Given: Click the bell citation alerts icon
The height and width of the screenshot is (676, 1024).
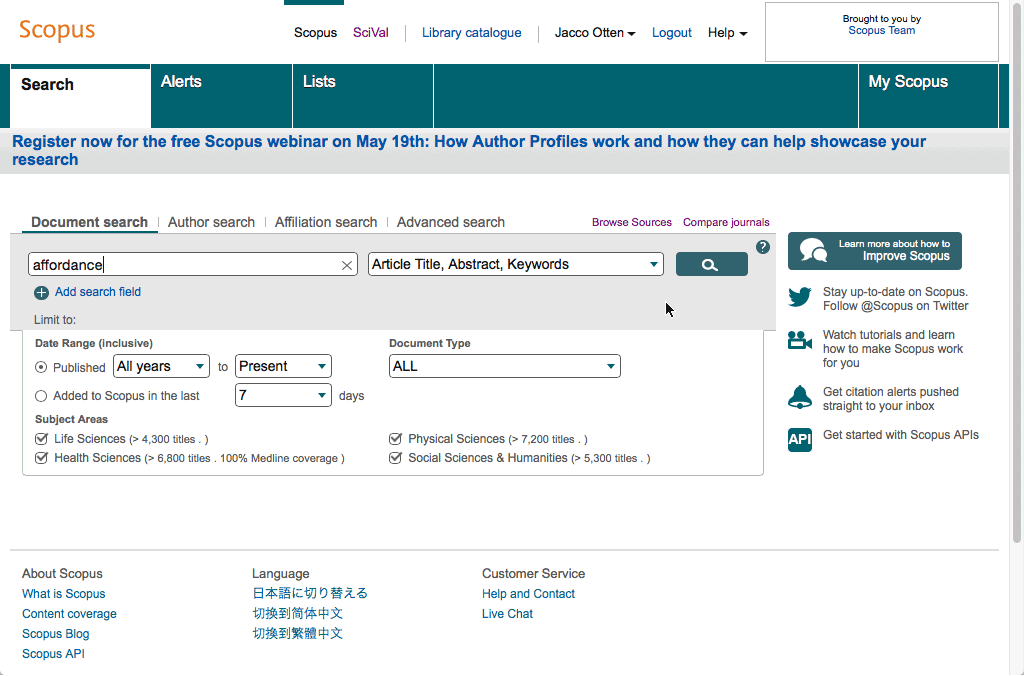Looking at the screenshot, I should (x=800, y=397).
